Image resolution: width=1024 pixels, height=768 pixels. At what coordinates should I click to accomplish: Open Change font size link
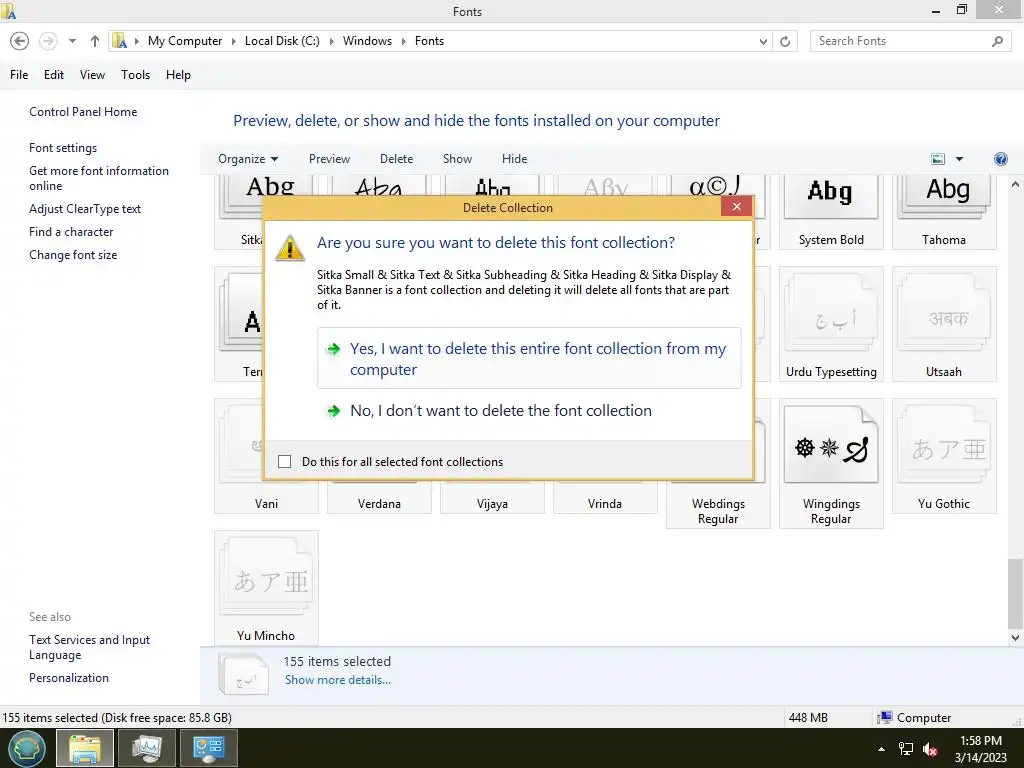coord(73,255)
